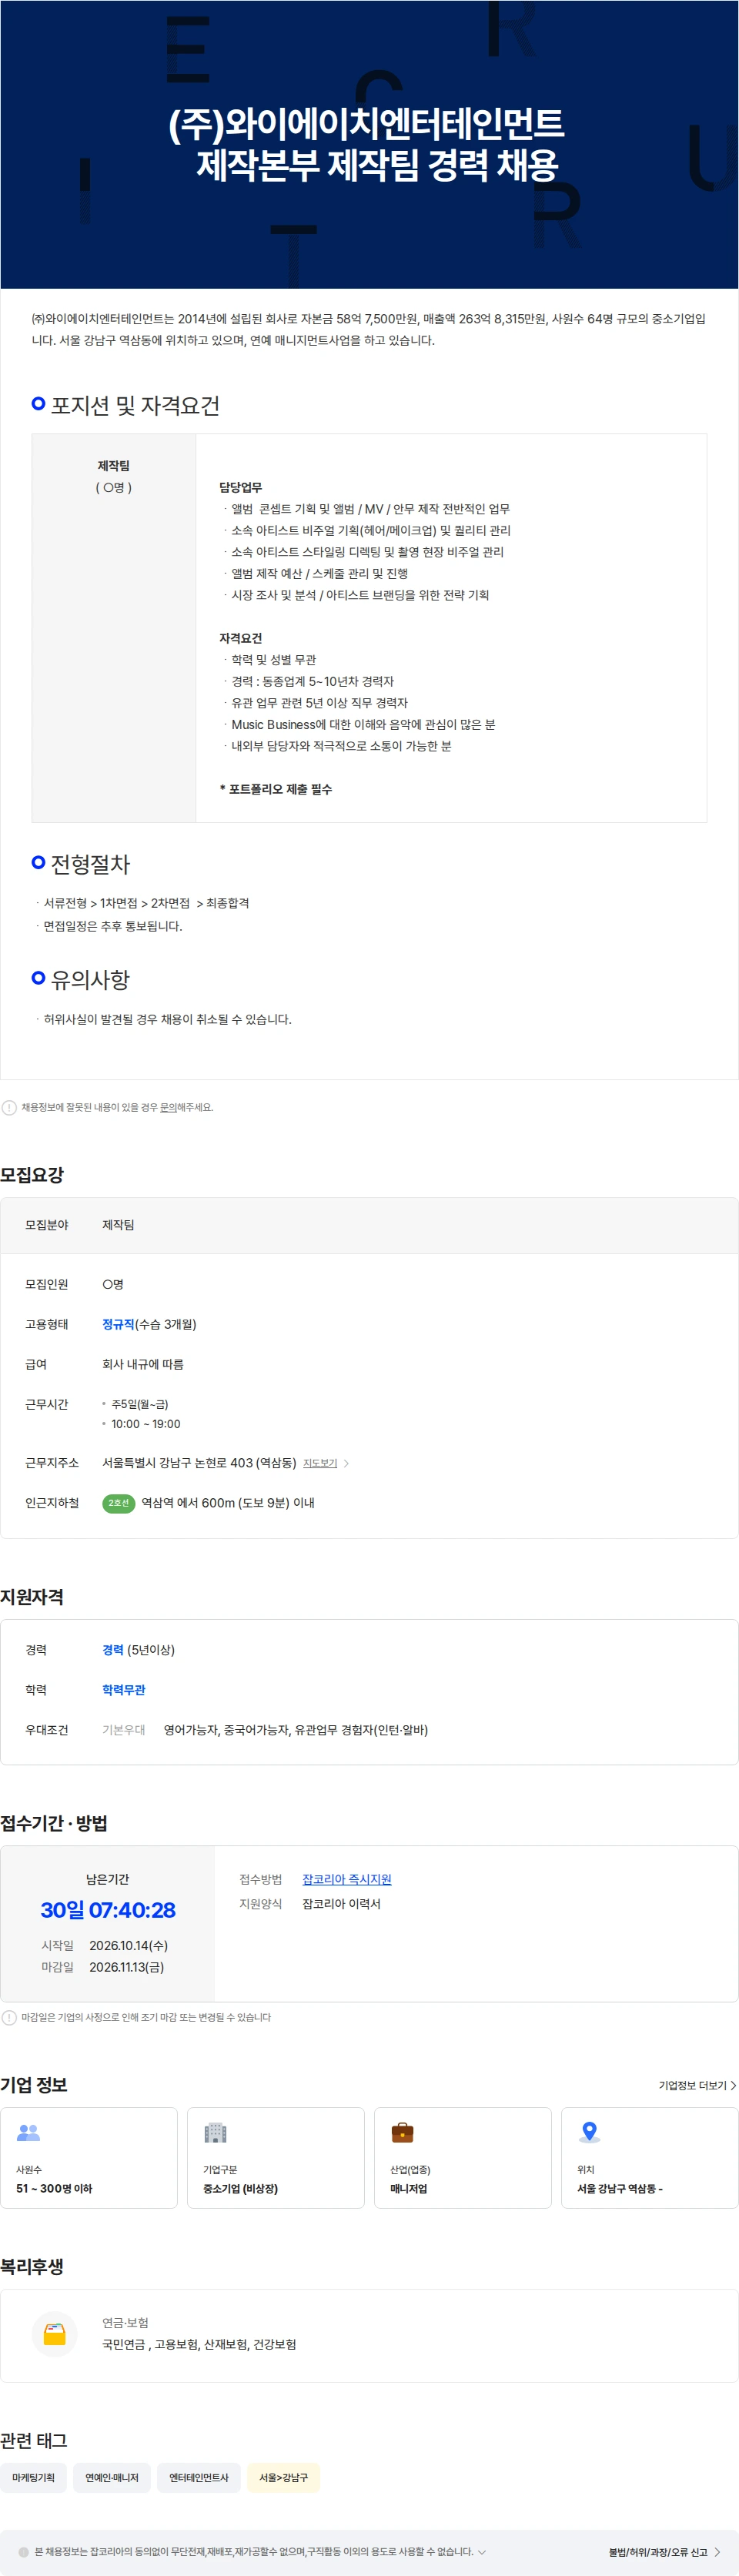
Task: Click the 포지션 및 자격요건 heading bullet icon
Action: pyautogui.click(x=38, y=403)
